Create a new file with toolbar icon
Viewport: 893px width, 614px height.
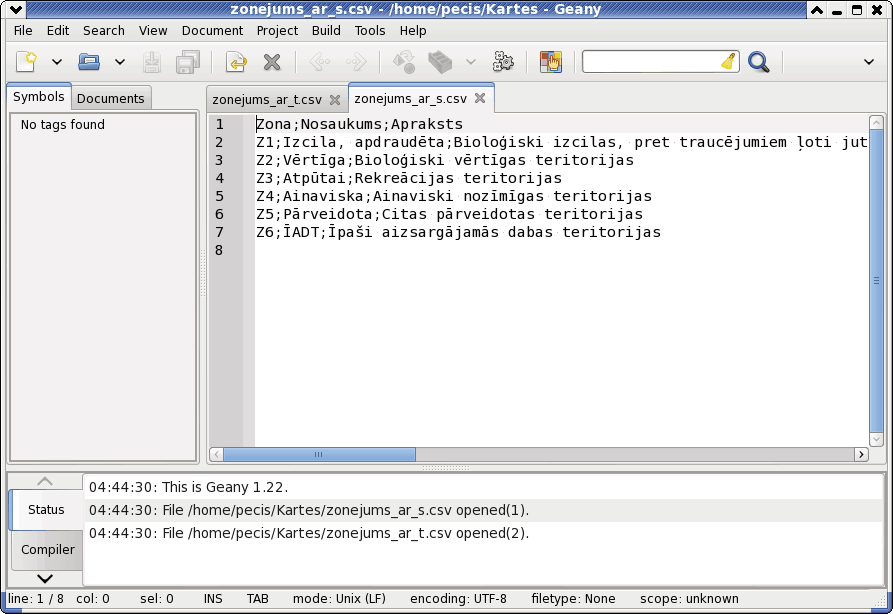(26, 62)
